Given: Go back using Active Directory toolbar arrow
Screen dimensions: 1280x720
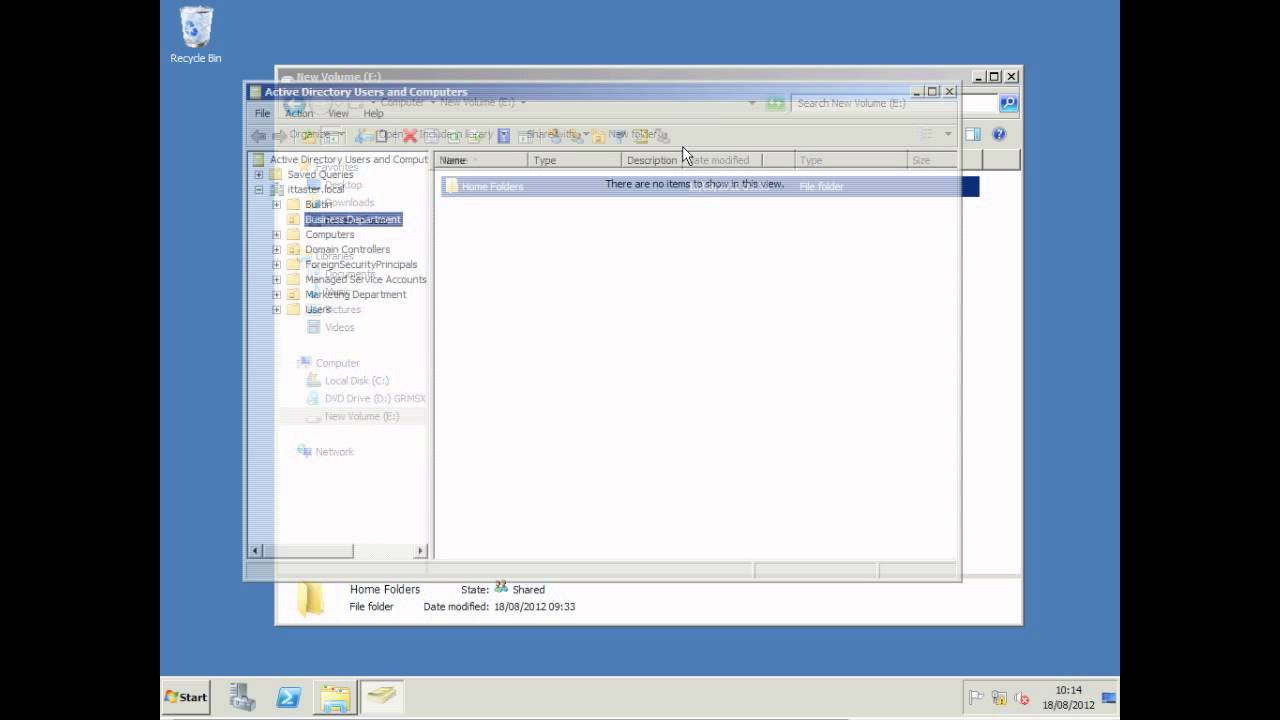Looking at the screenshot, I should tap(259, 135).
